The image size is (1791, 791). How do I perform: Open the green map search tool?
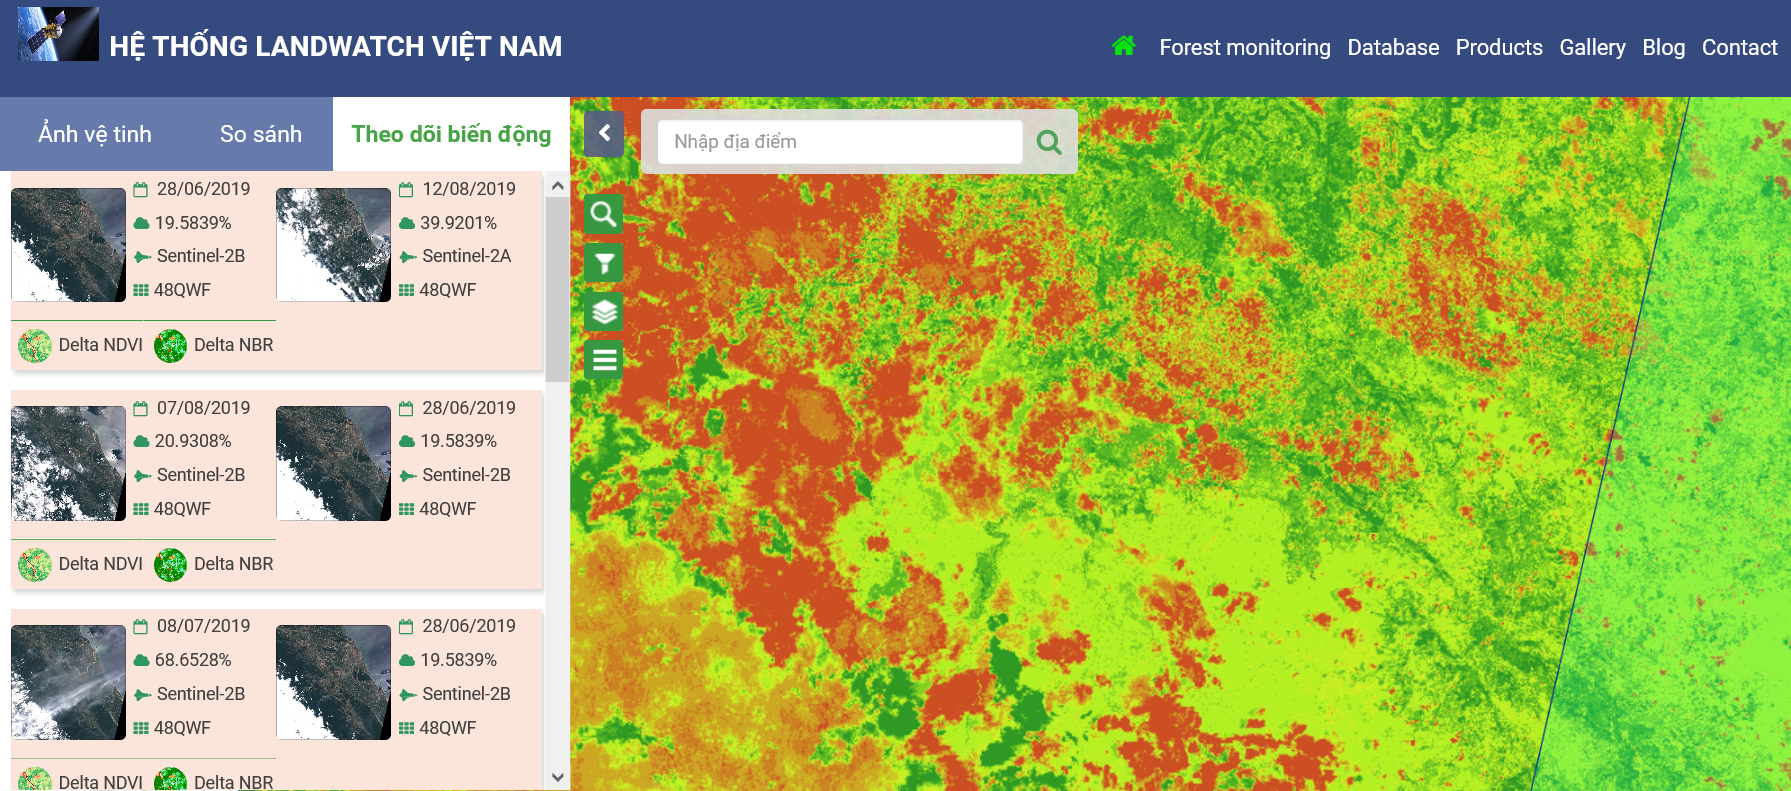[603, 214]
